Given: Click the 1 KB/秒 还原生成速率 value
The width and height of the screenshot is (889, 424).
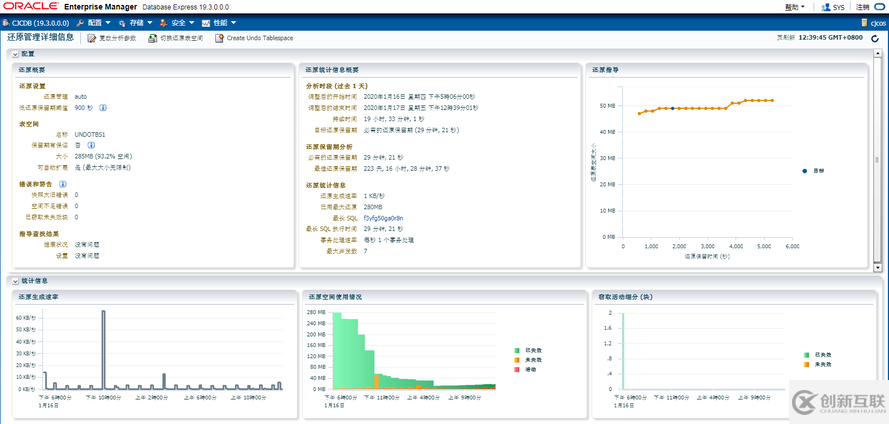Looking at the screenshot, I should tap(375, 196).
